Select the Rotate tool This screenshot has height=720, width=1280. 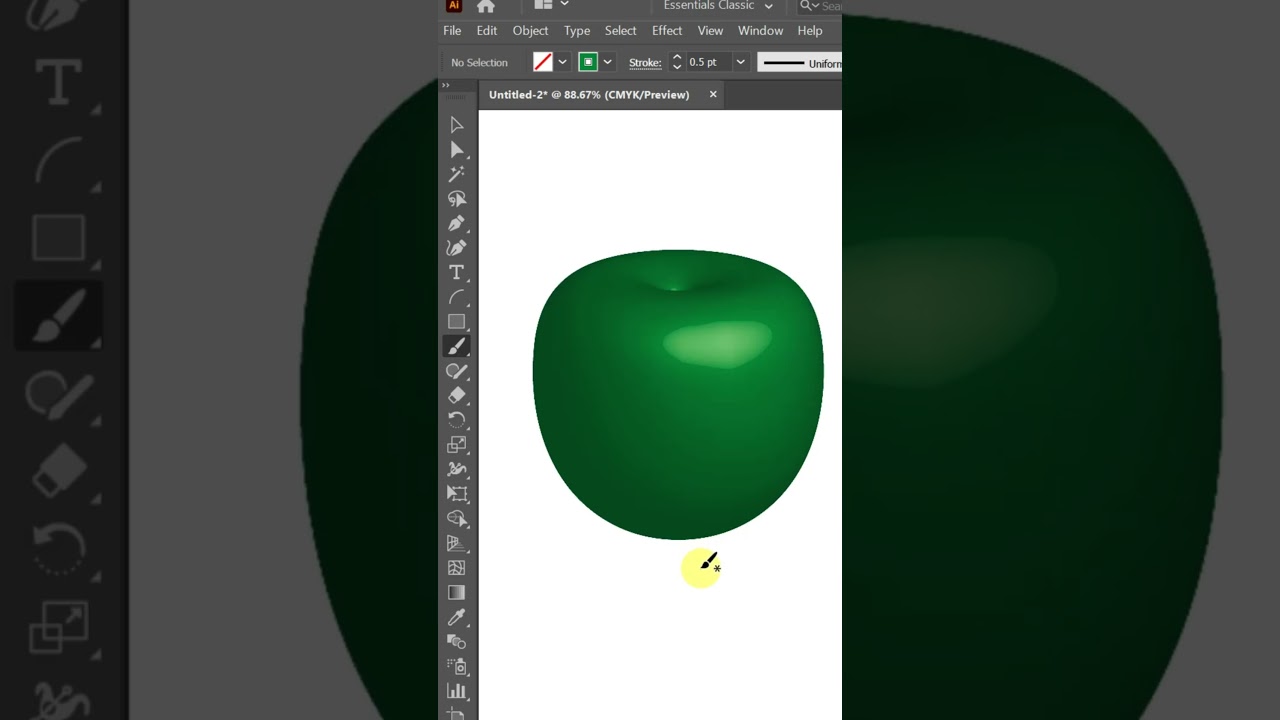(x=456, y=420)
